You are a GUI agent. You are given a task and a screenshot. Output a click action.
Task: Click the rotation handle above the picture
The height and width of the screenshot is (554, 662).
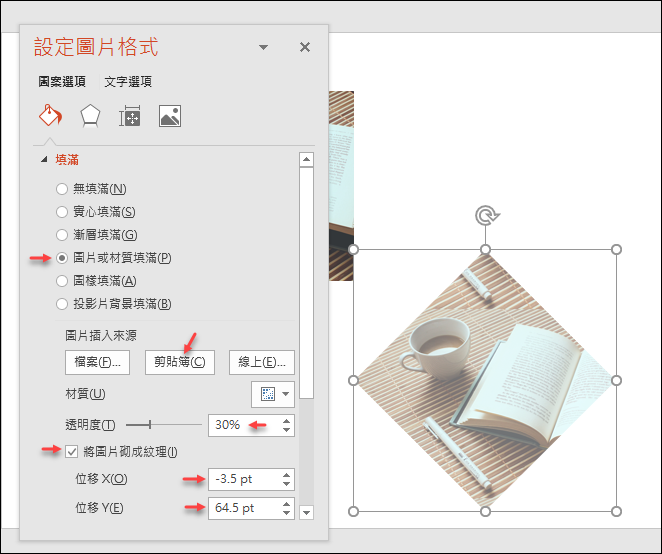pyautogui.click(x=486, y=216)
